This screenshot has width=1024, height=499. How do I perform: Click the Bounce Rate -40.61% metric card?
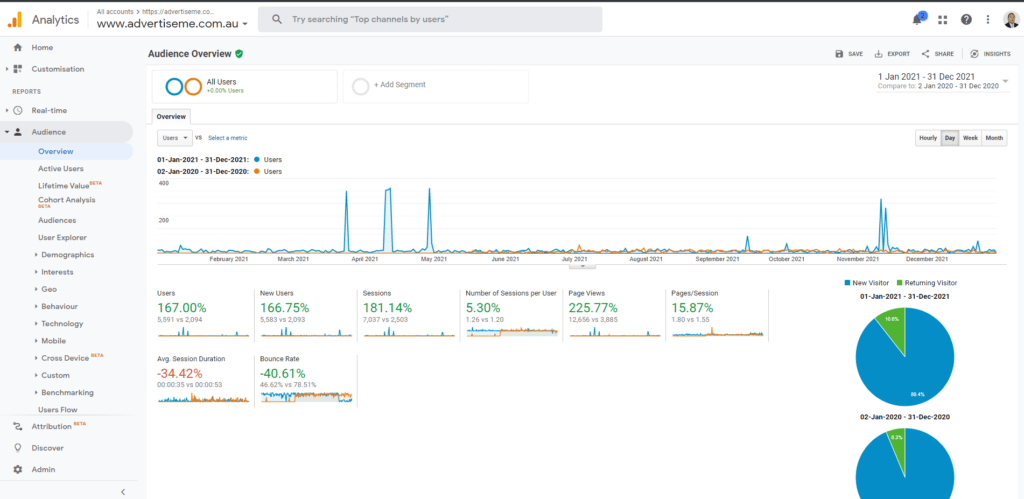pos(306,381)
